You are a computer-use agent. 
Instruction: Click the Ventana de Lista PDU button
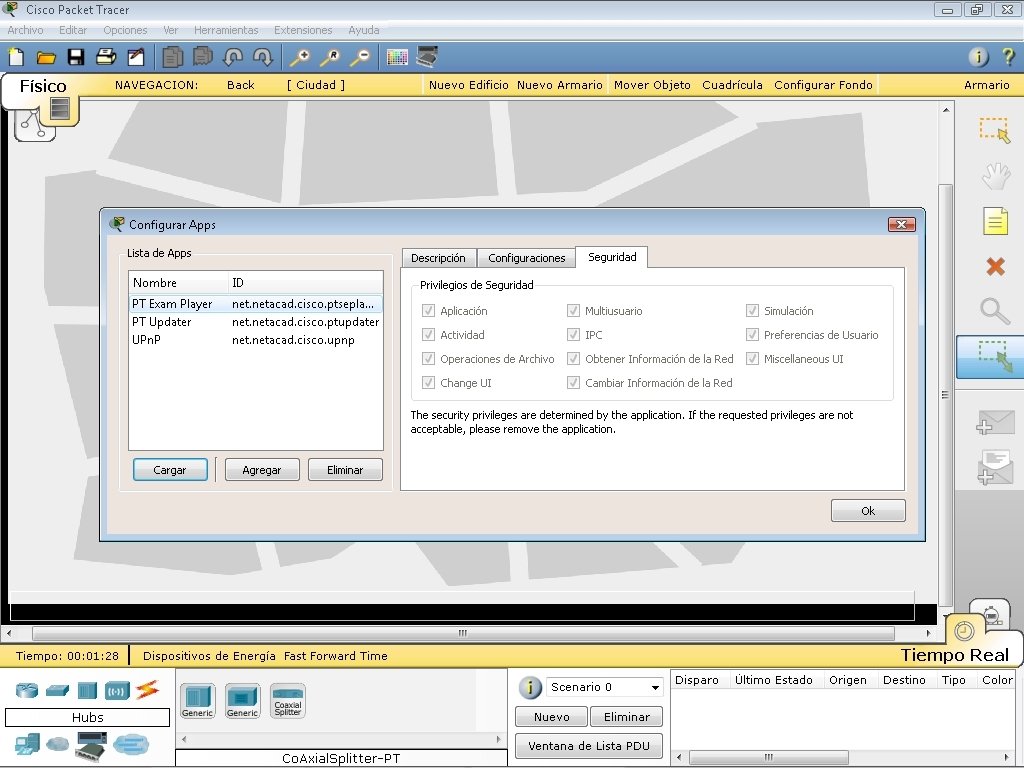click(x=589, y=746)
